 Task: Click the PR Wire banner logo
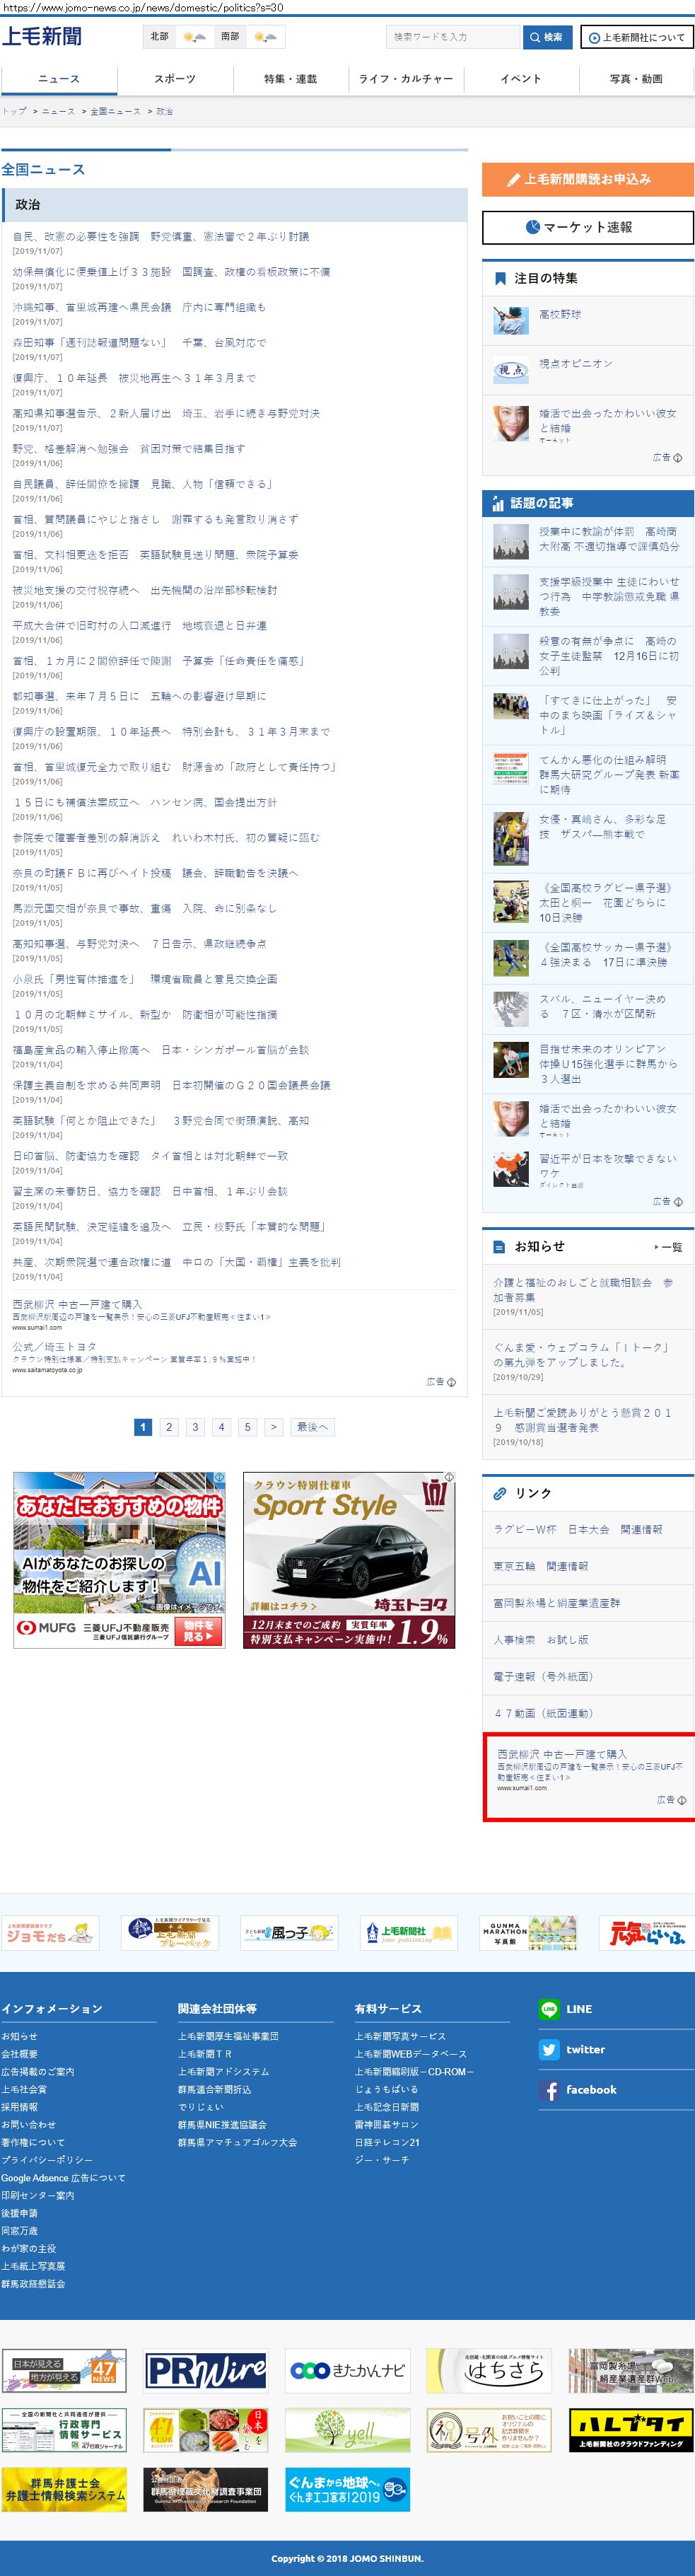[x=205, y=2370]
